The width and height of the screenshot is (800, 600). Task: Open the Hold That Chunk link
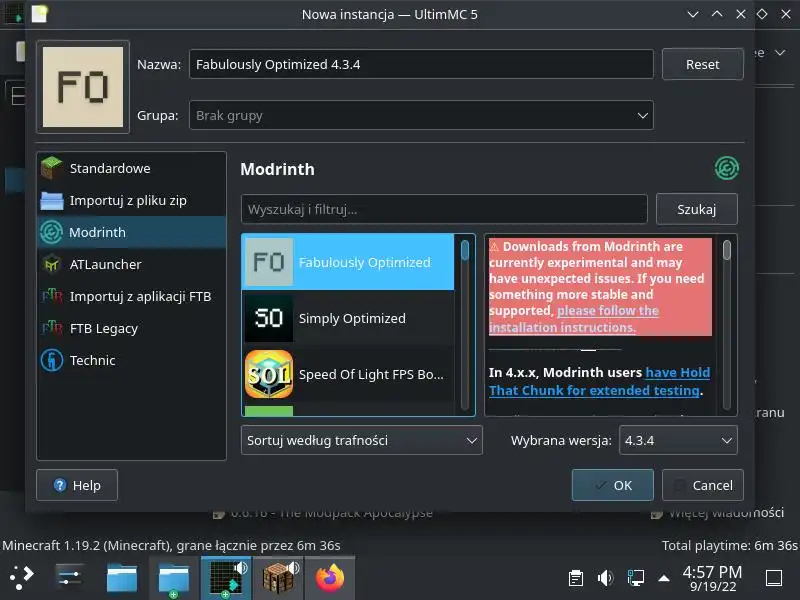(599, 382)
